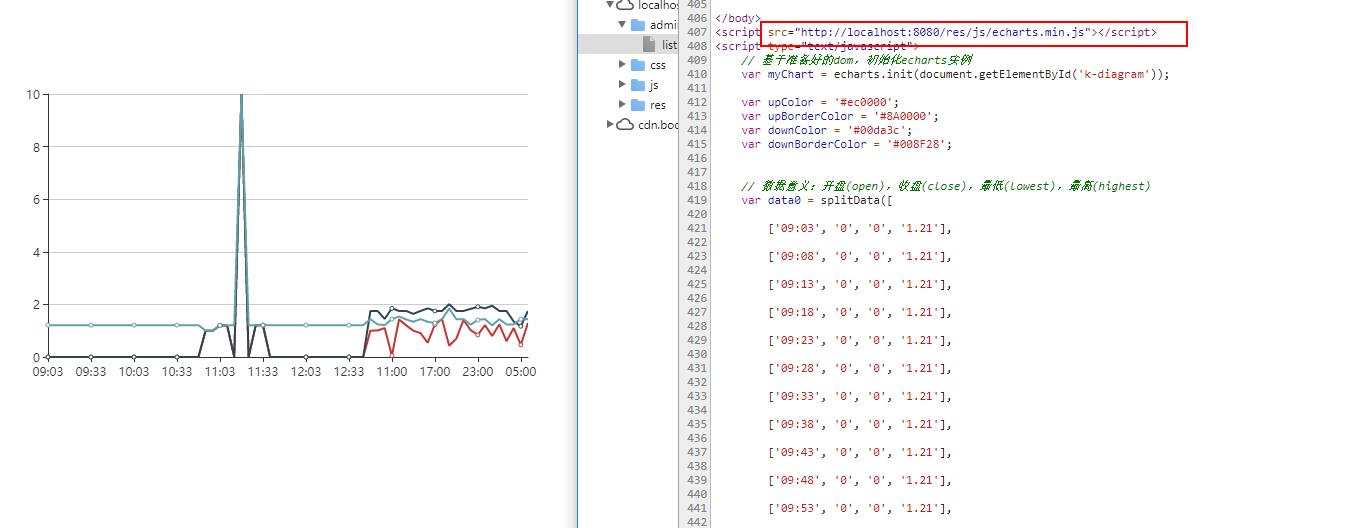The height and width of the screenshot is (528, 1347).
Task: Click the admin folder icon
Action: coord(638,25)
